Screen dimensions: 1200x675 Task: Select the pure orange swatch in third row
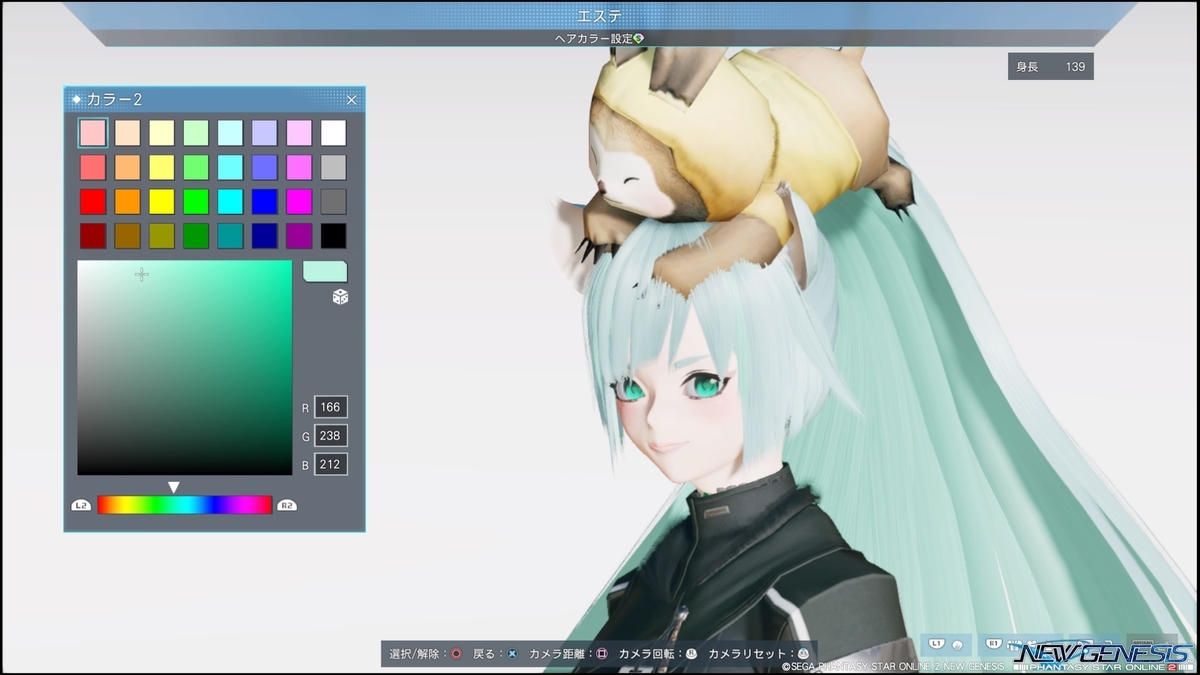(x=127, y=202)
